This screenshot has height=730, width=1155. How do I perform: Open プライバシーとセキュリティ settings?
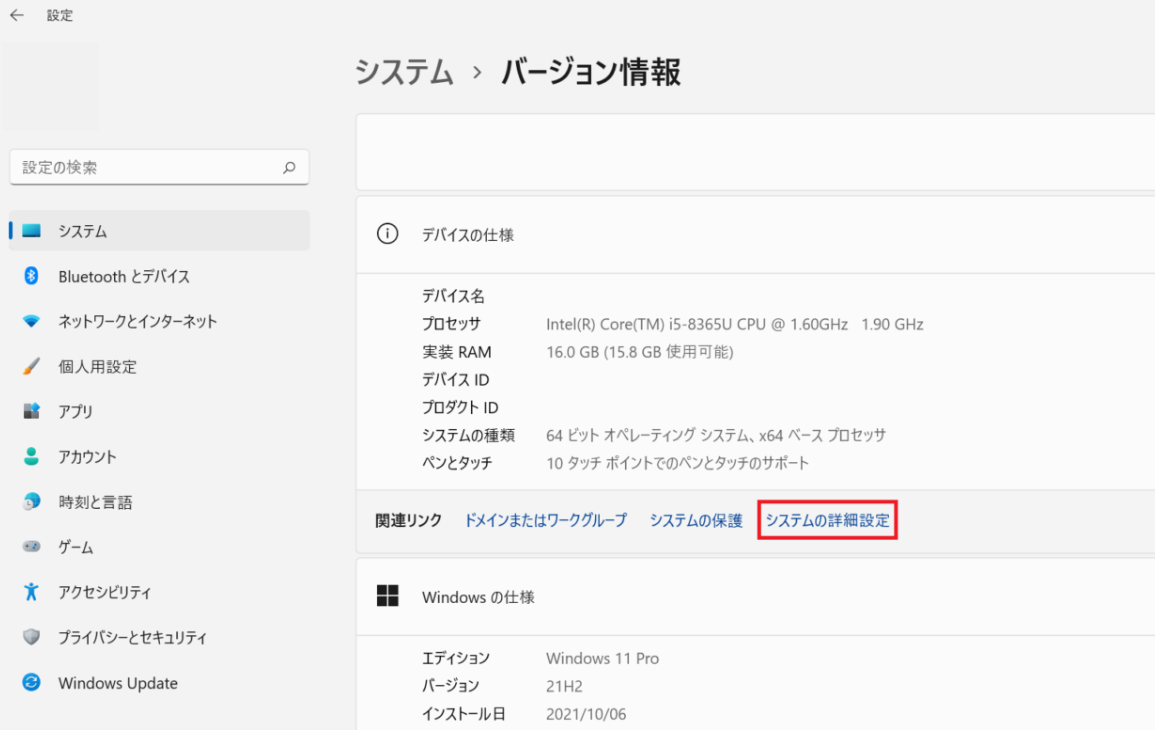click(159, 637)
